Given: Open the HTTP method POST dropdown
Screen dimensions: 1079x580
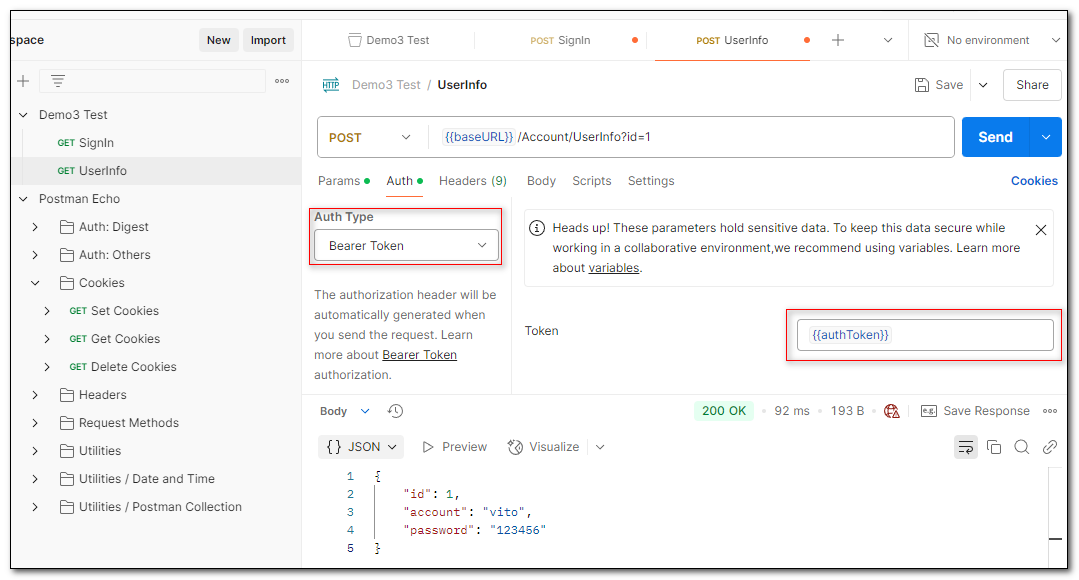Looking at the screenshot, I should pyautogui.click(x=370, y=138).
